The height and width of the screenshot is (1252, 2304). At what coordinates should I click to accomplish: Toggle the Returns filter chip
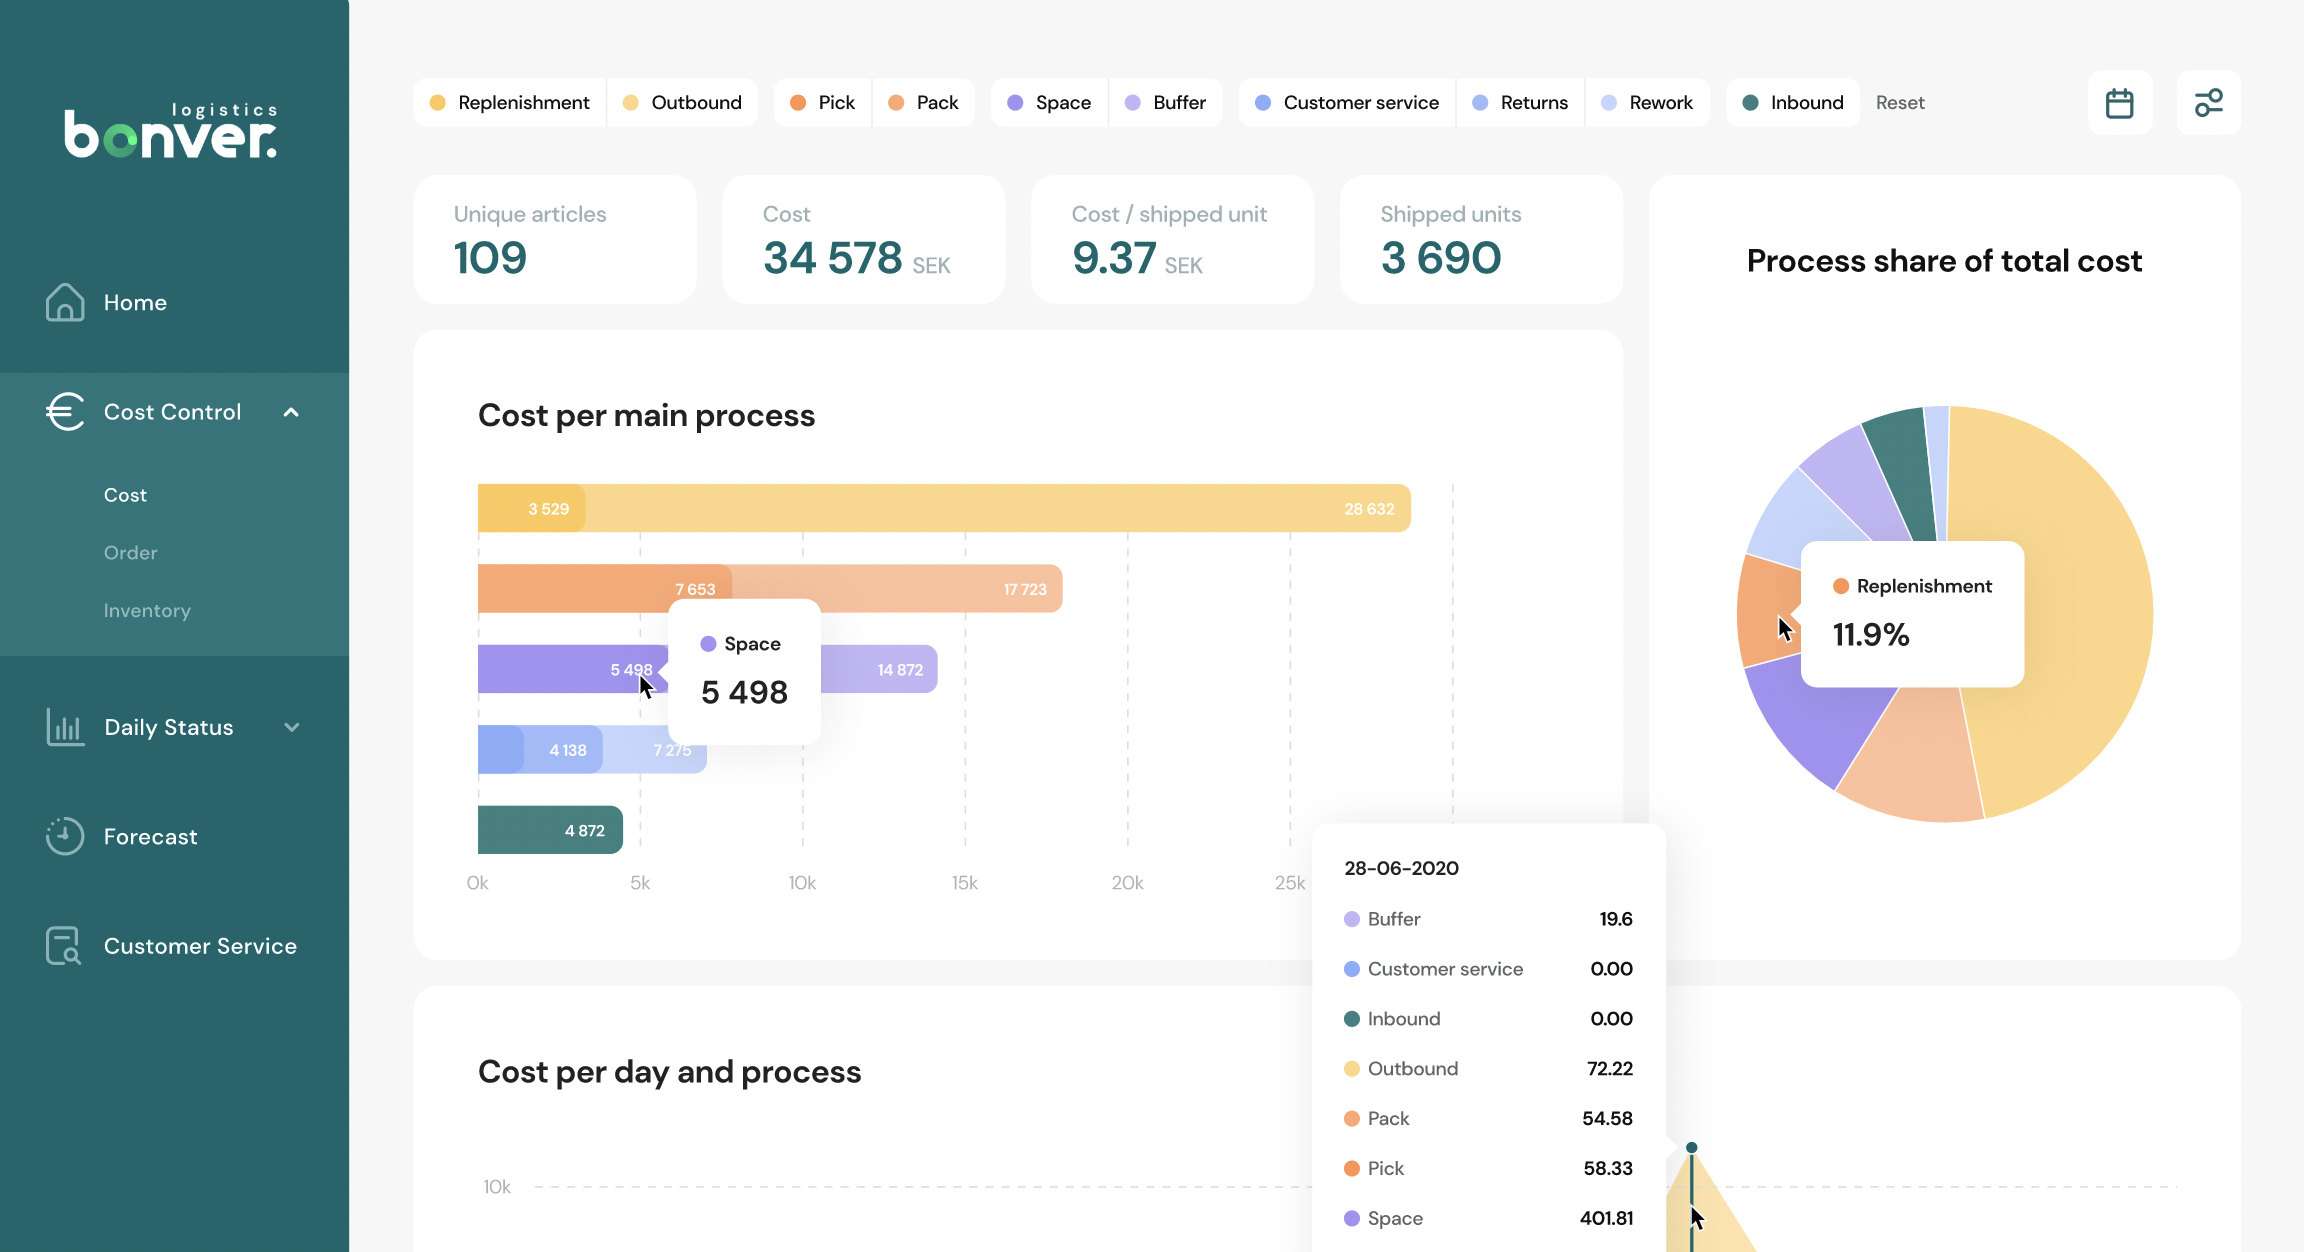[x=1521, y=102]
